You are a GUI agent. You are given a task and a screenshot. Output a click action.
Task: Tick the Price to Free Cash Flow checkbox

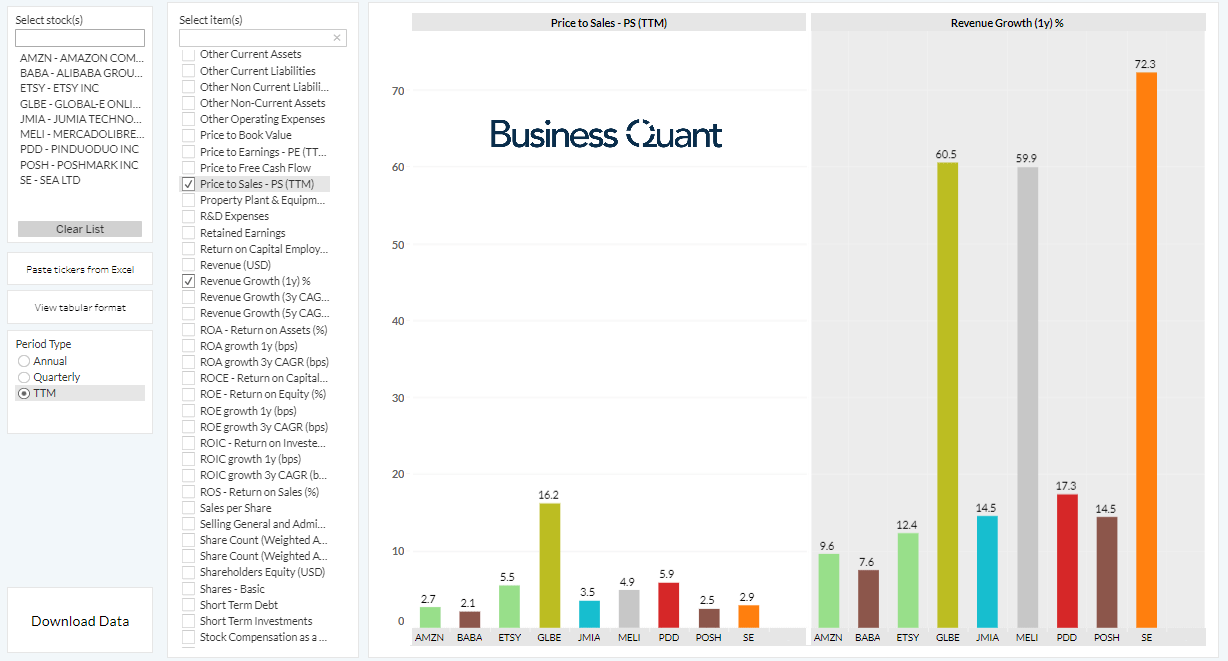189,168
